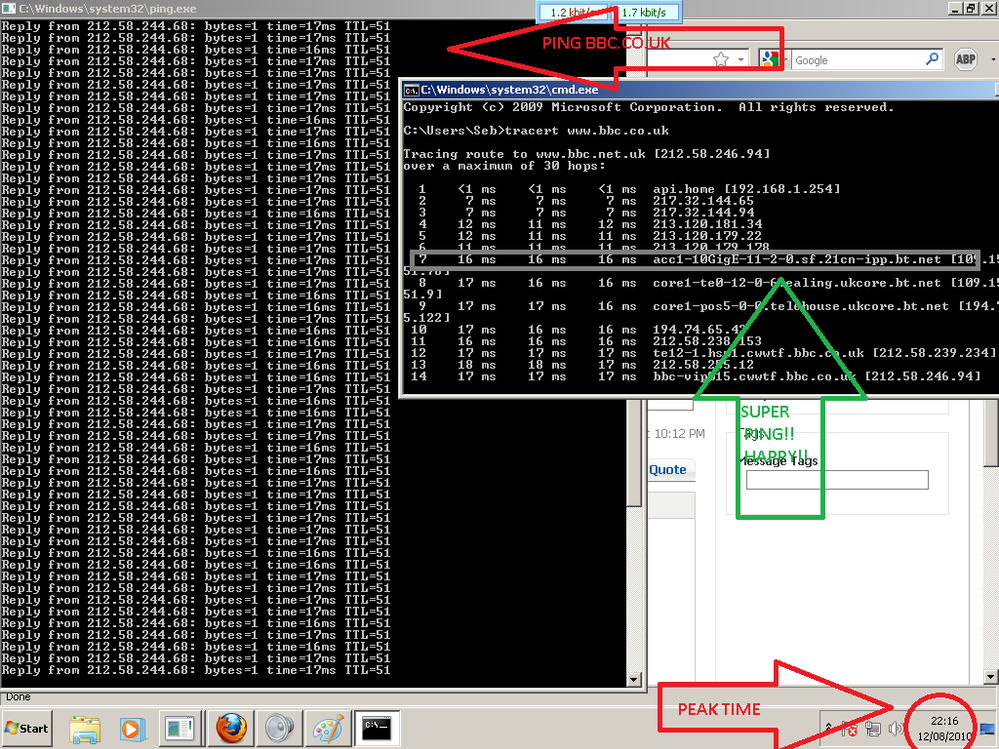
Task: Open the volume control in system tray
Action: 892,729
